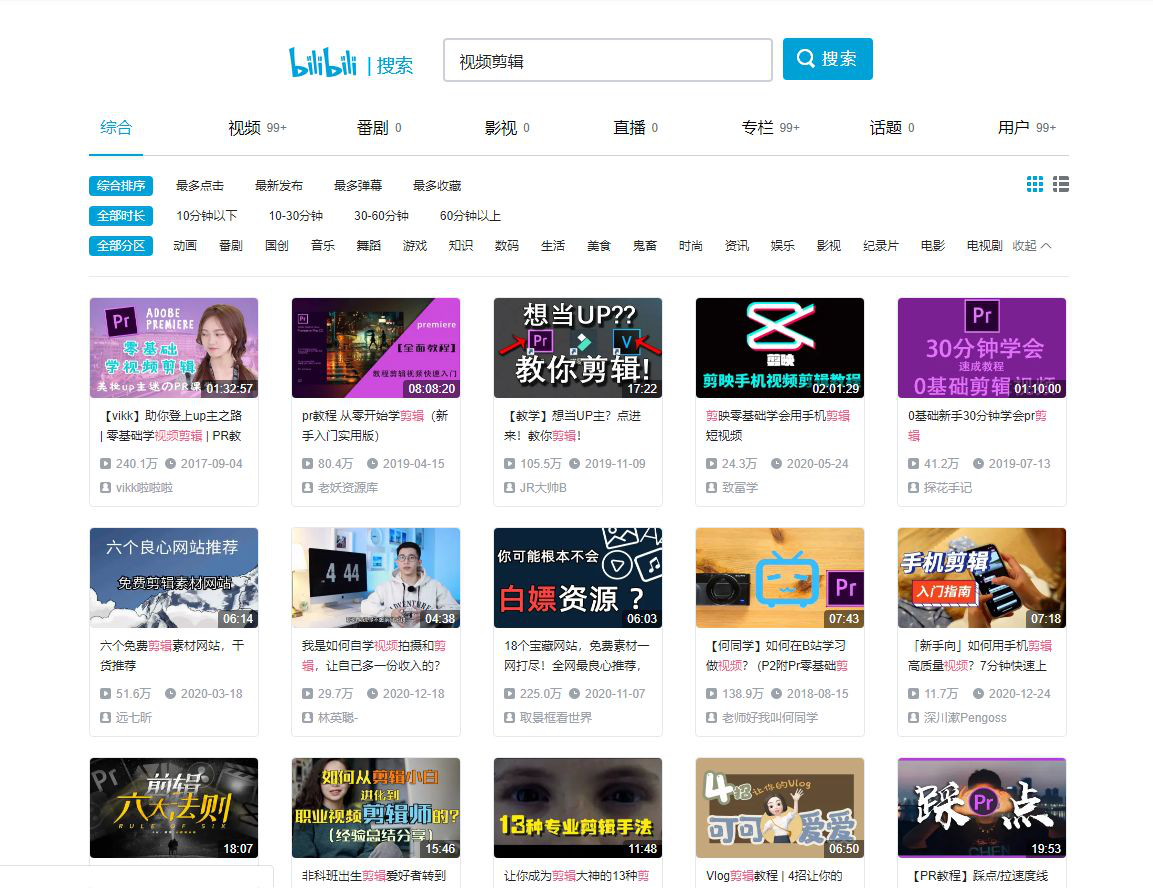The height and width of the screenshot is (888, 1153).
Task: Open the 用户 99+ tab
Action: tap(1027, 128)
